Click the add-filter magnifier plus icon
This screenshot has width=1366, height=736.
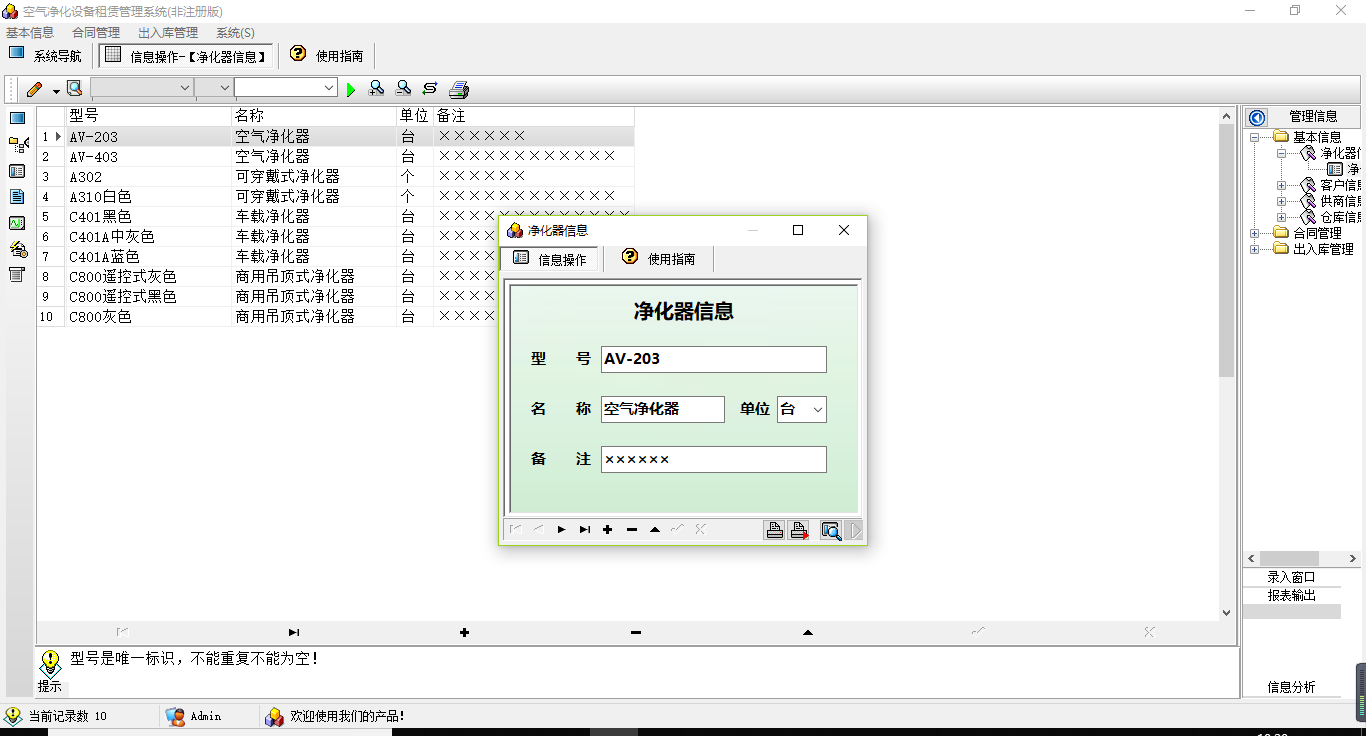pos(377,89)
